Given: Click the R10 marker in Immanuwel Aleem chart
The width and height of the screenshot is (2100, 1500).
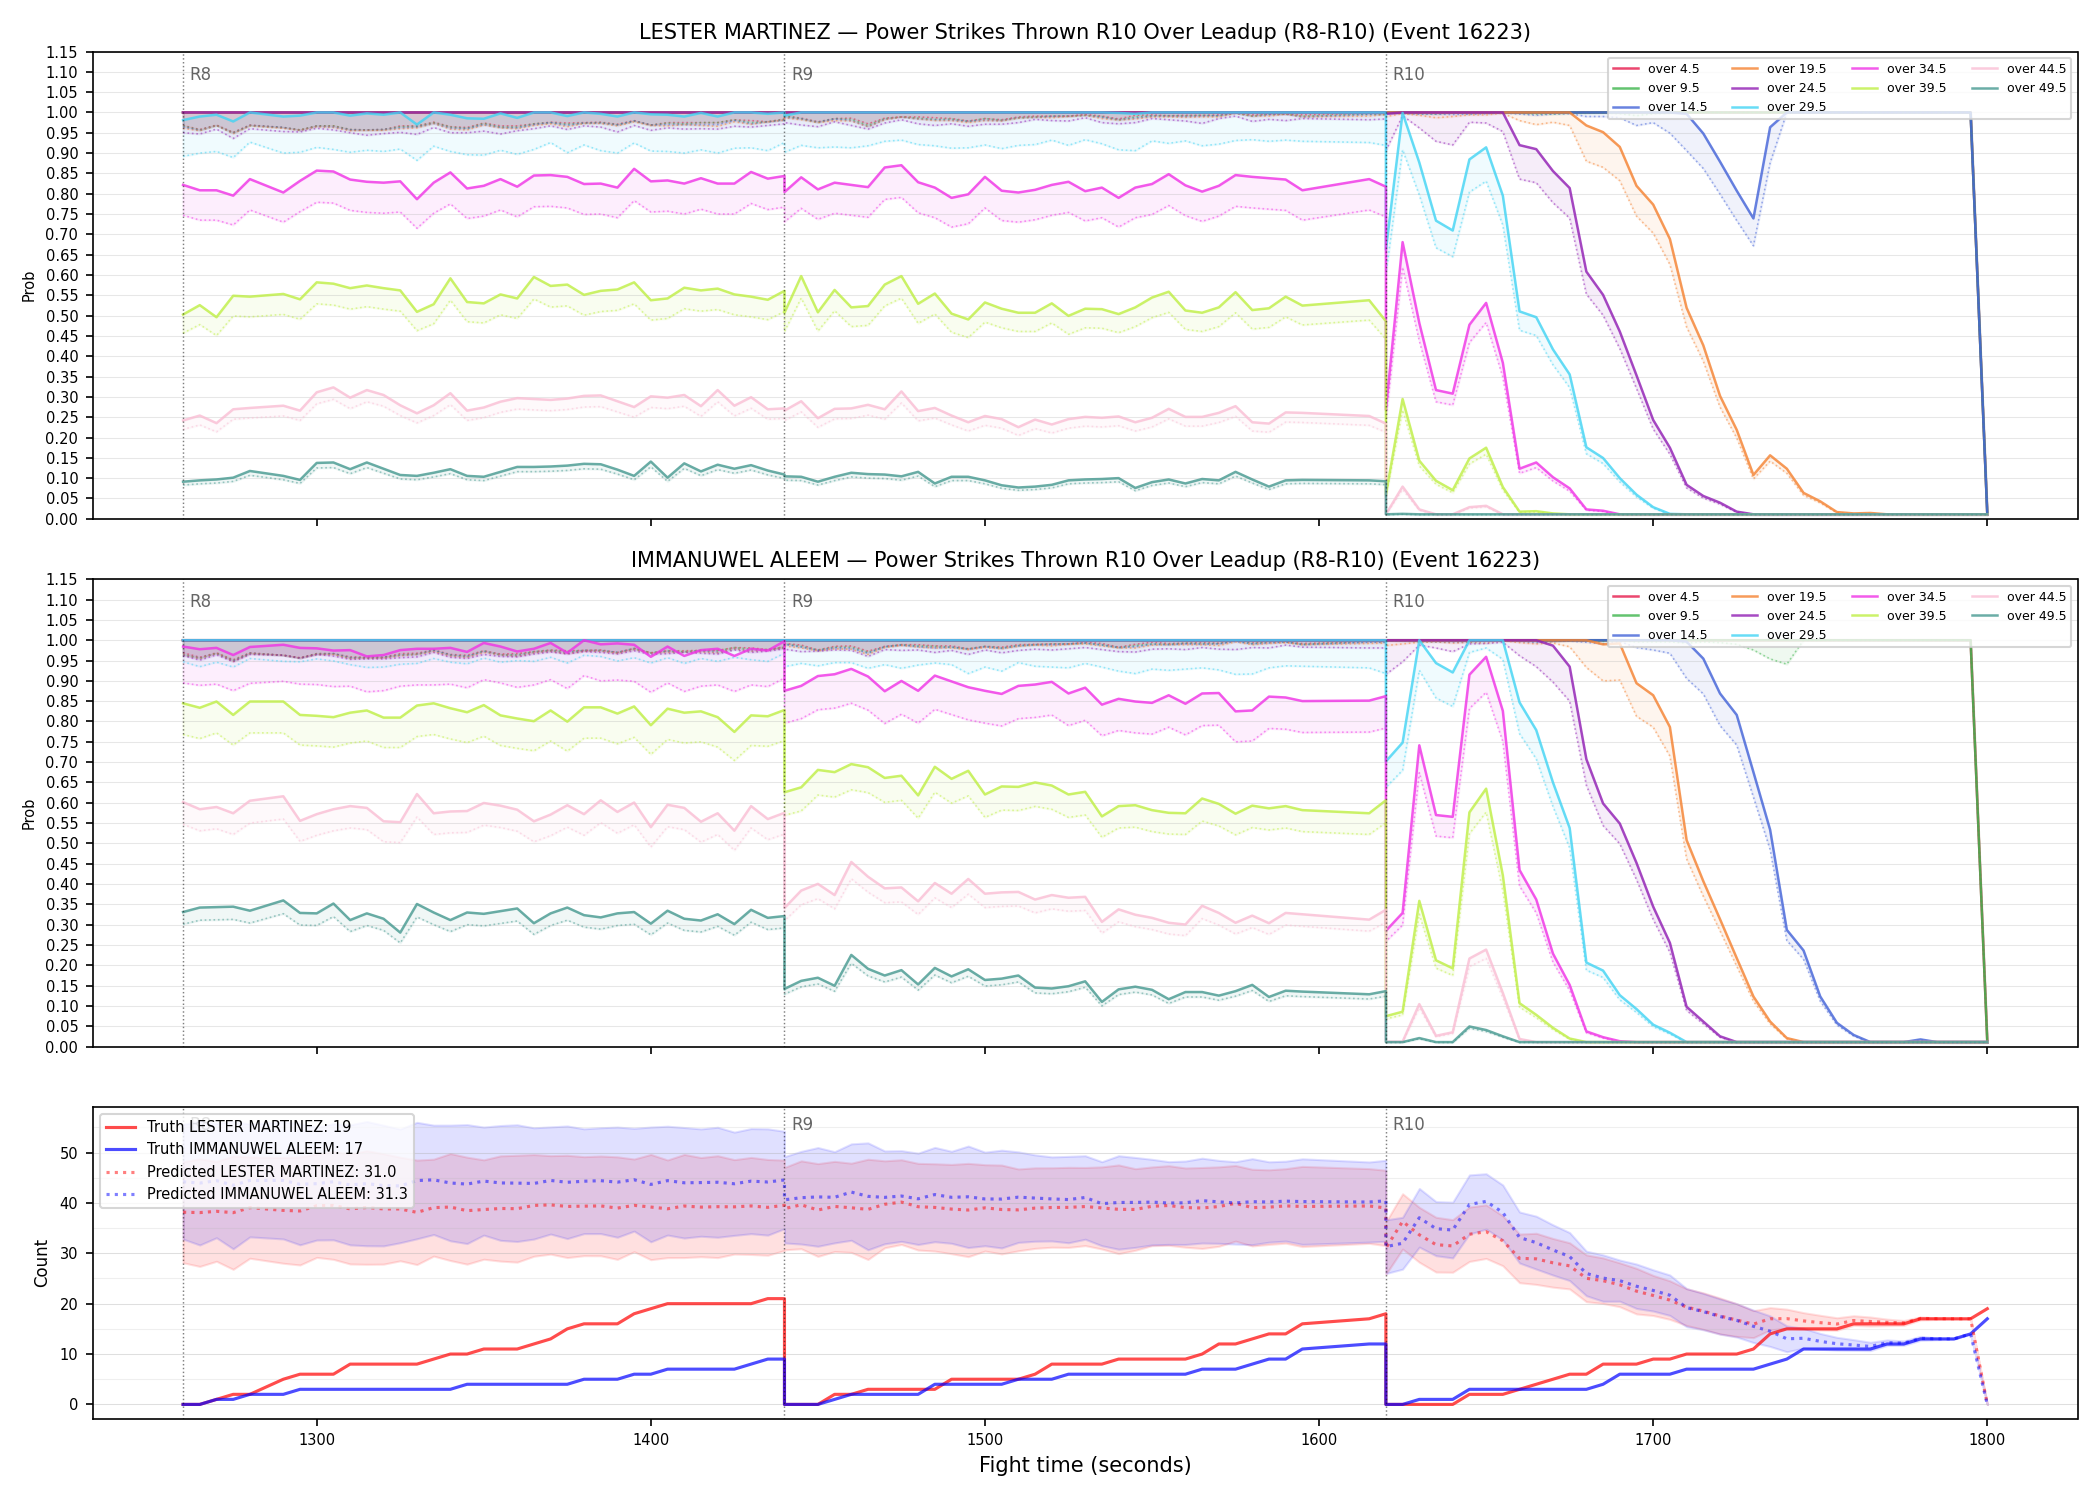Looking at the screenshot, I should point(1408,601).
